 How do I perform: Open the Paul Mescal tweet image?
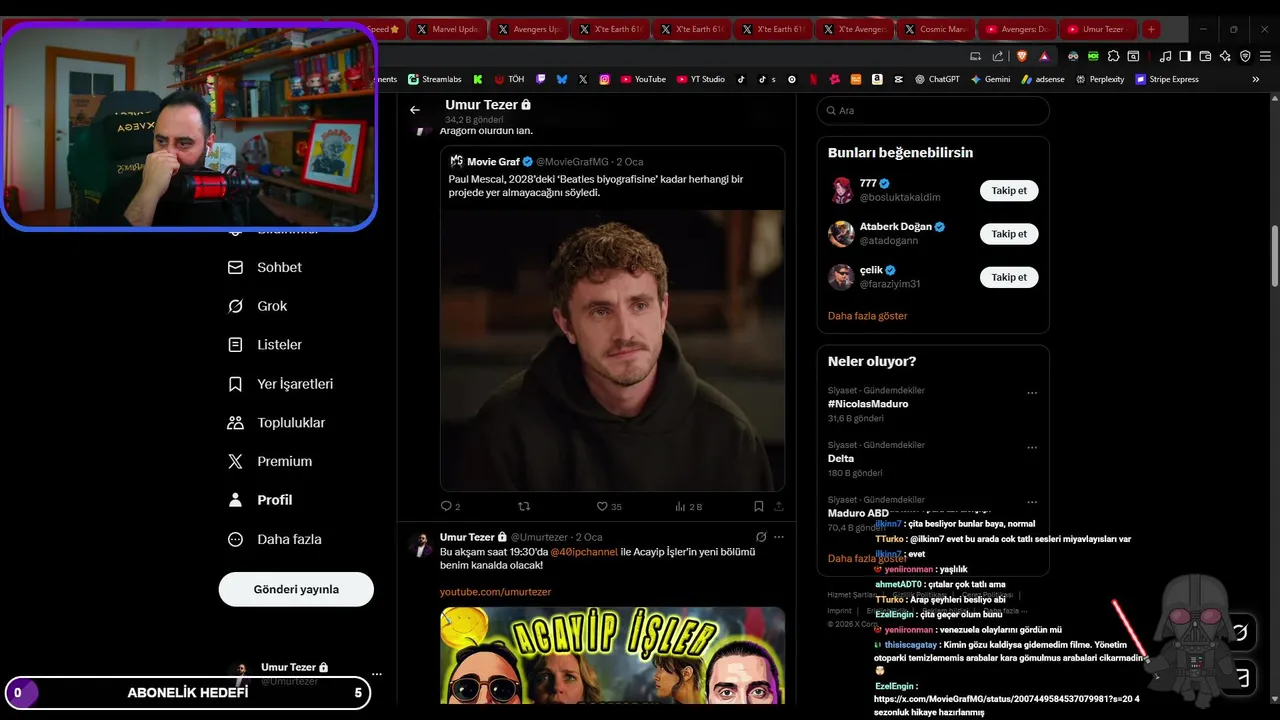click(x=612, y=350)
